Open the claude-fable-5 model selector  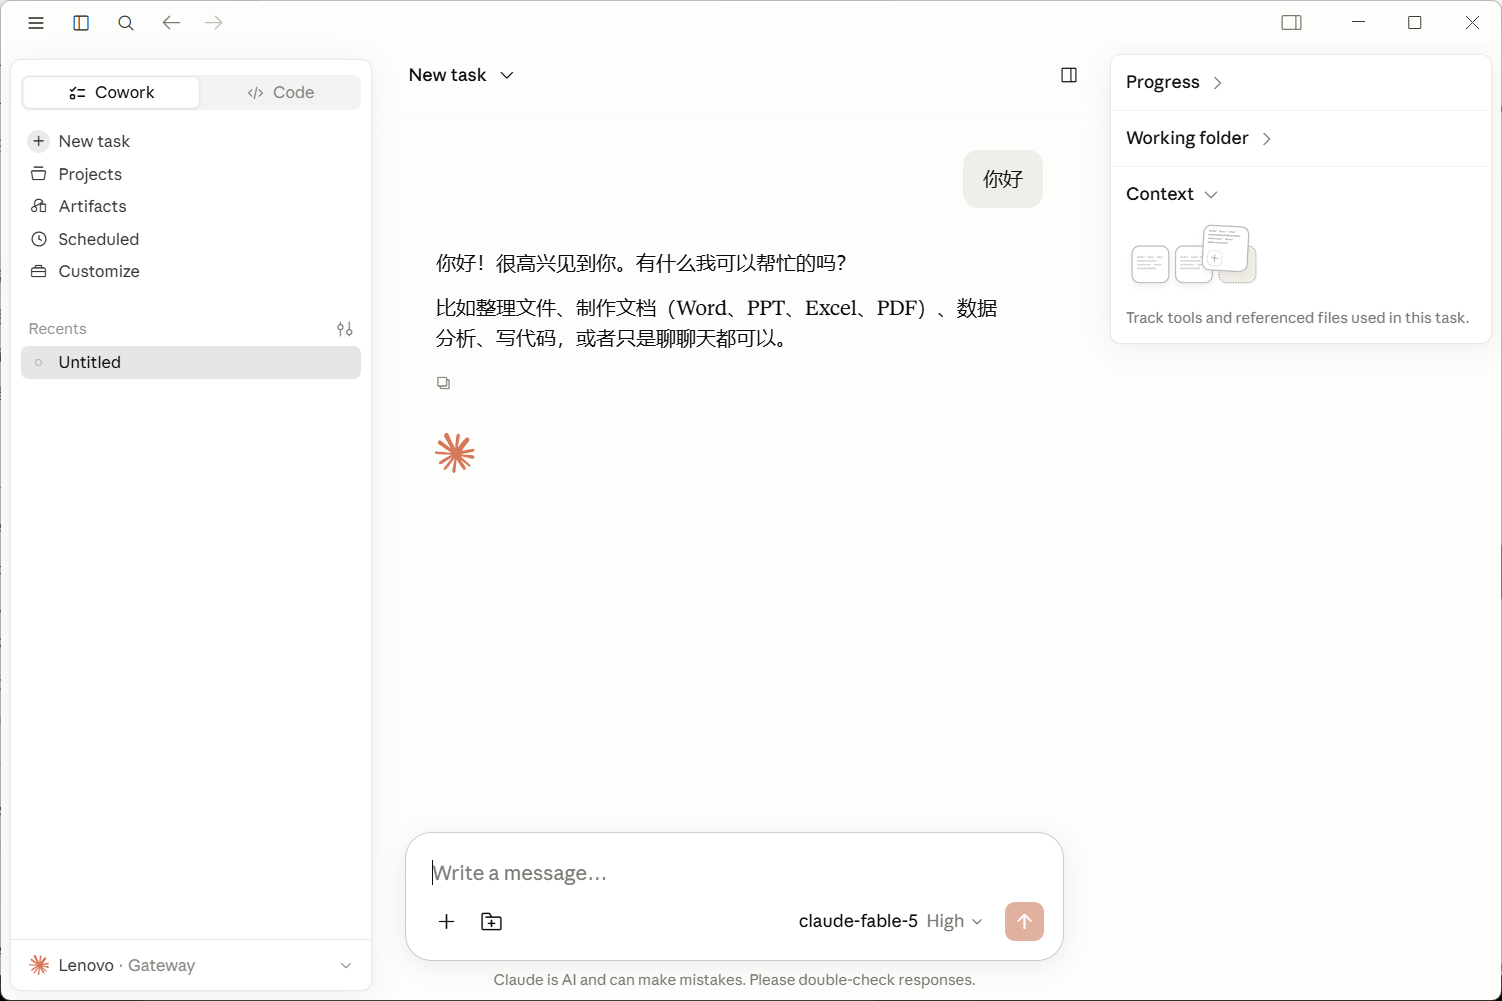pyautogui.click(x=890, y=921)
